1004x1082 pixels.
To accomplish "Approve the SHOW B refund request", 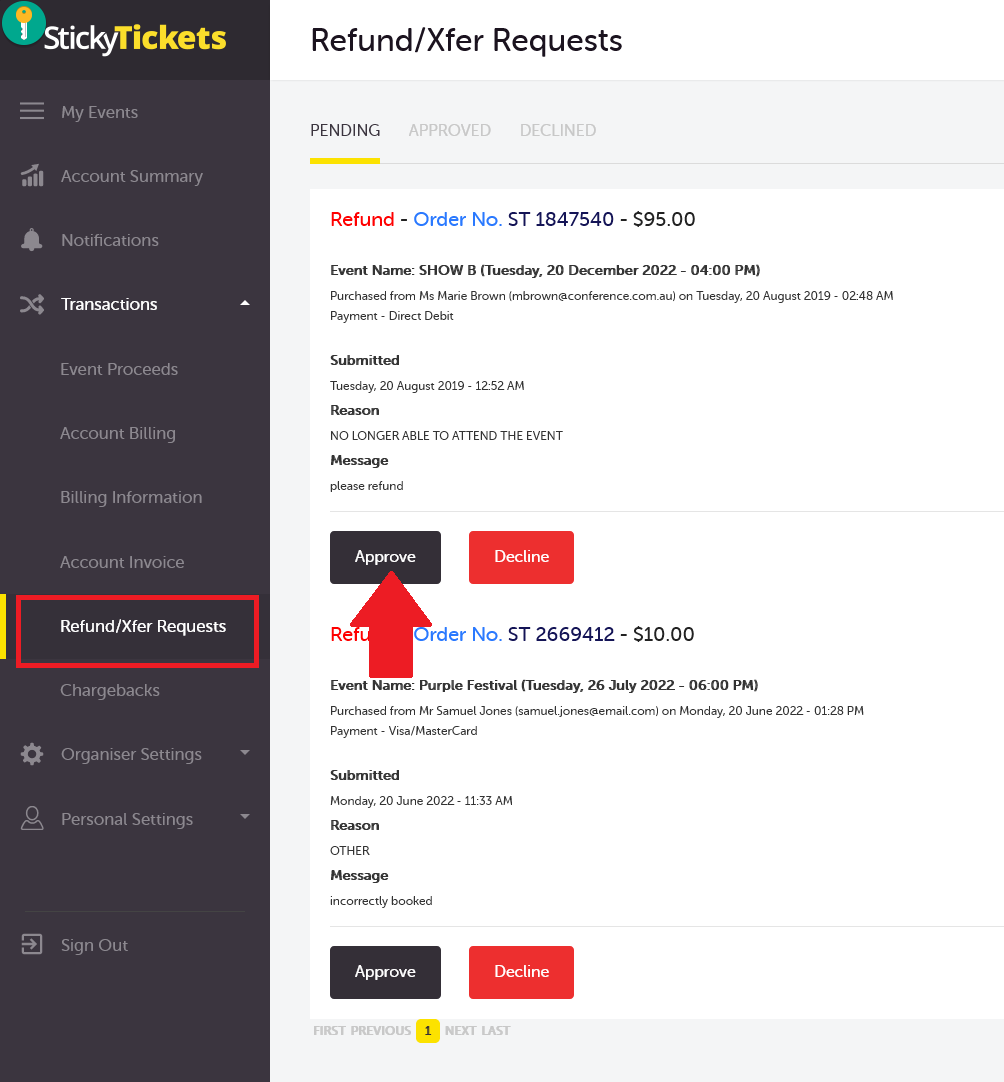I will [385, 557].
